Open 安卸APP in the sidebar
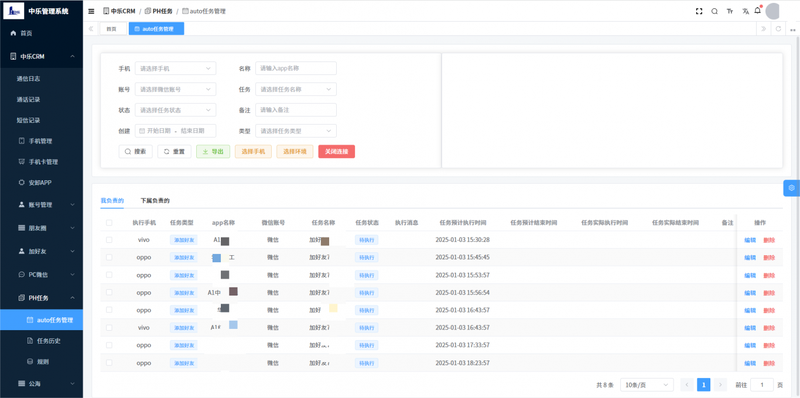 (41, 182)
